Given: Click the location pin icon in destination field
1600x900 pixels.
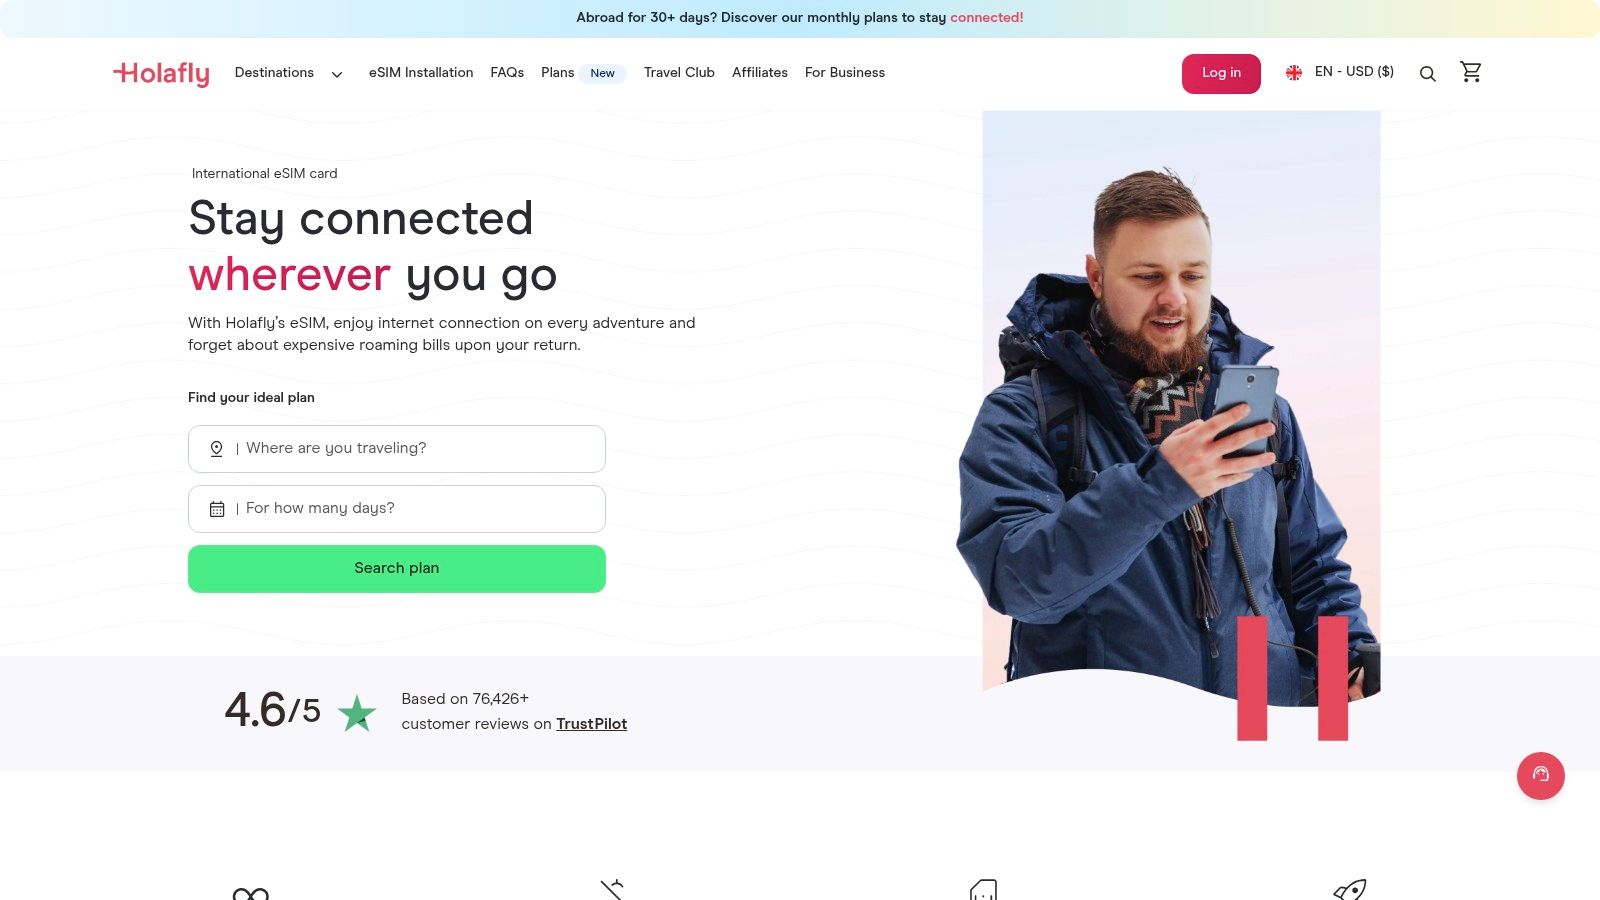Looking at the screenshot, I should pyautogui.click(x=216, y=449).
